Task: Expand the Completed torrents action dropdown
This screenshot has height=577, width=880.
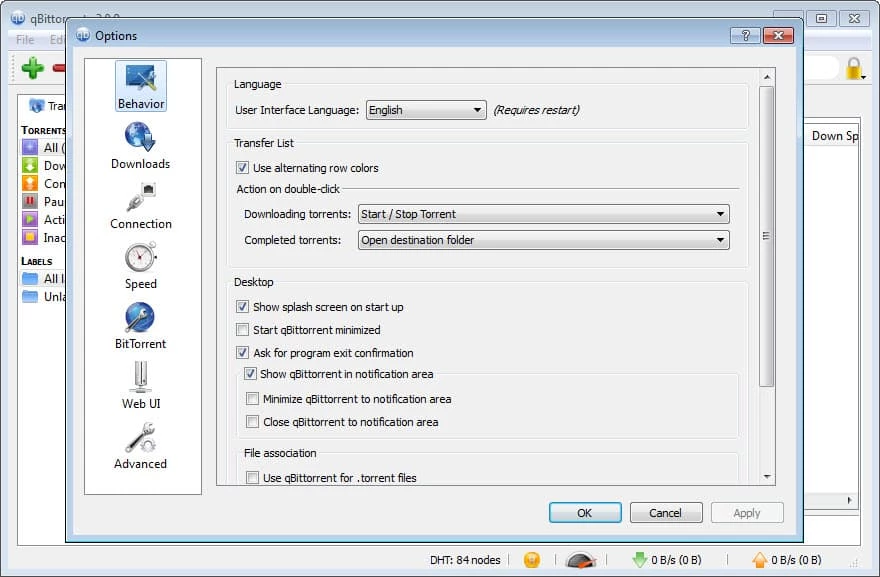Action: click(x=543, y=240)
